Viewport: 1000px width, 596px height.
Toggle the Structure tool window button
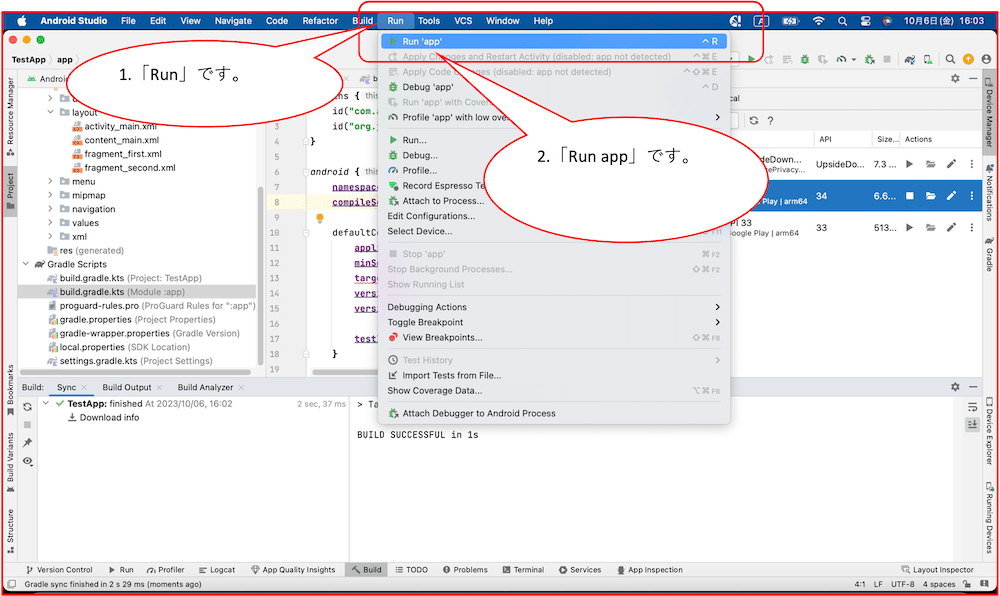click(x=10, y=530)
